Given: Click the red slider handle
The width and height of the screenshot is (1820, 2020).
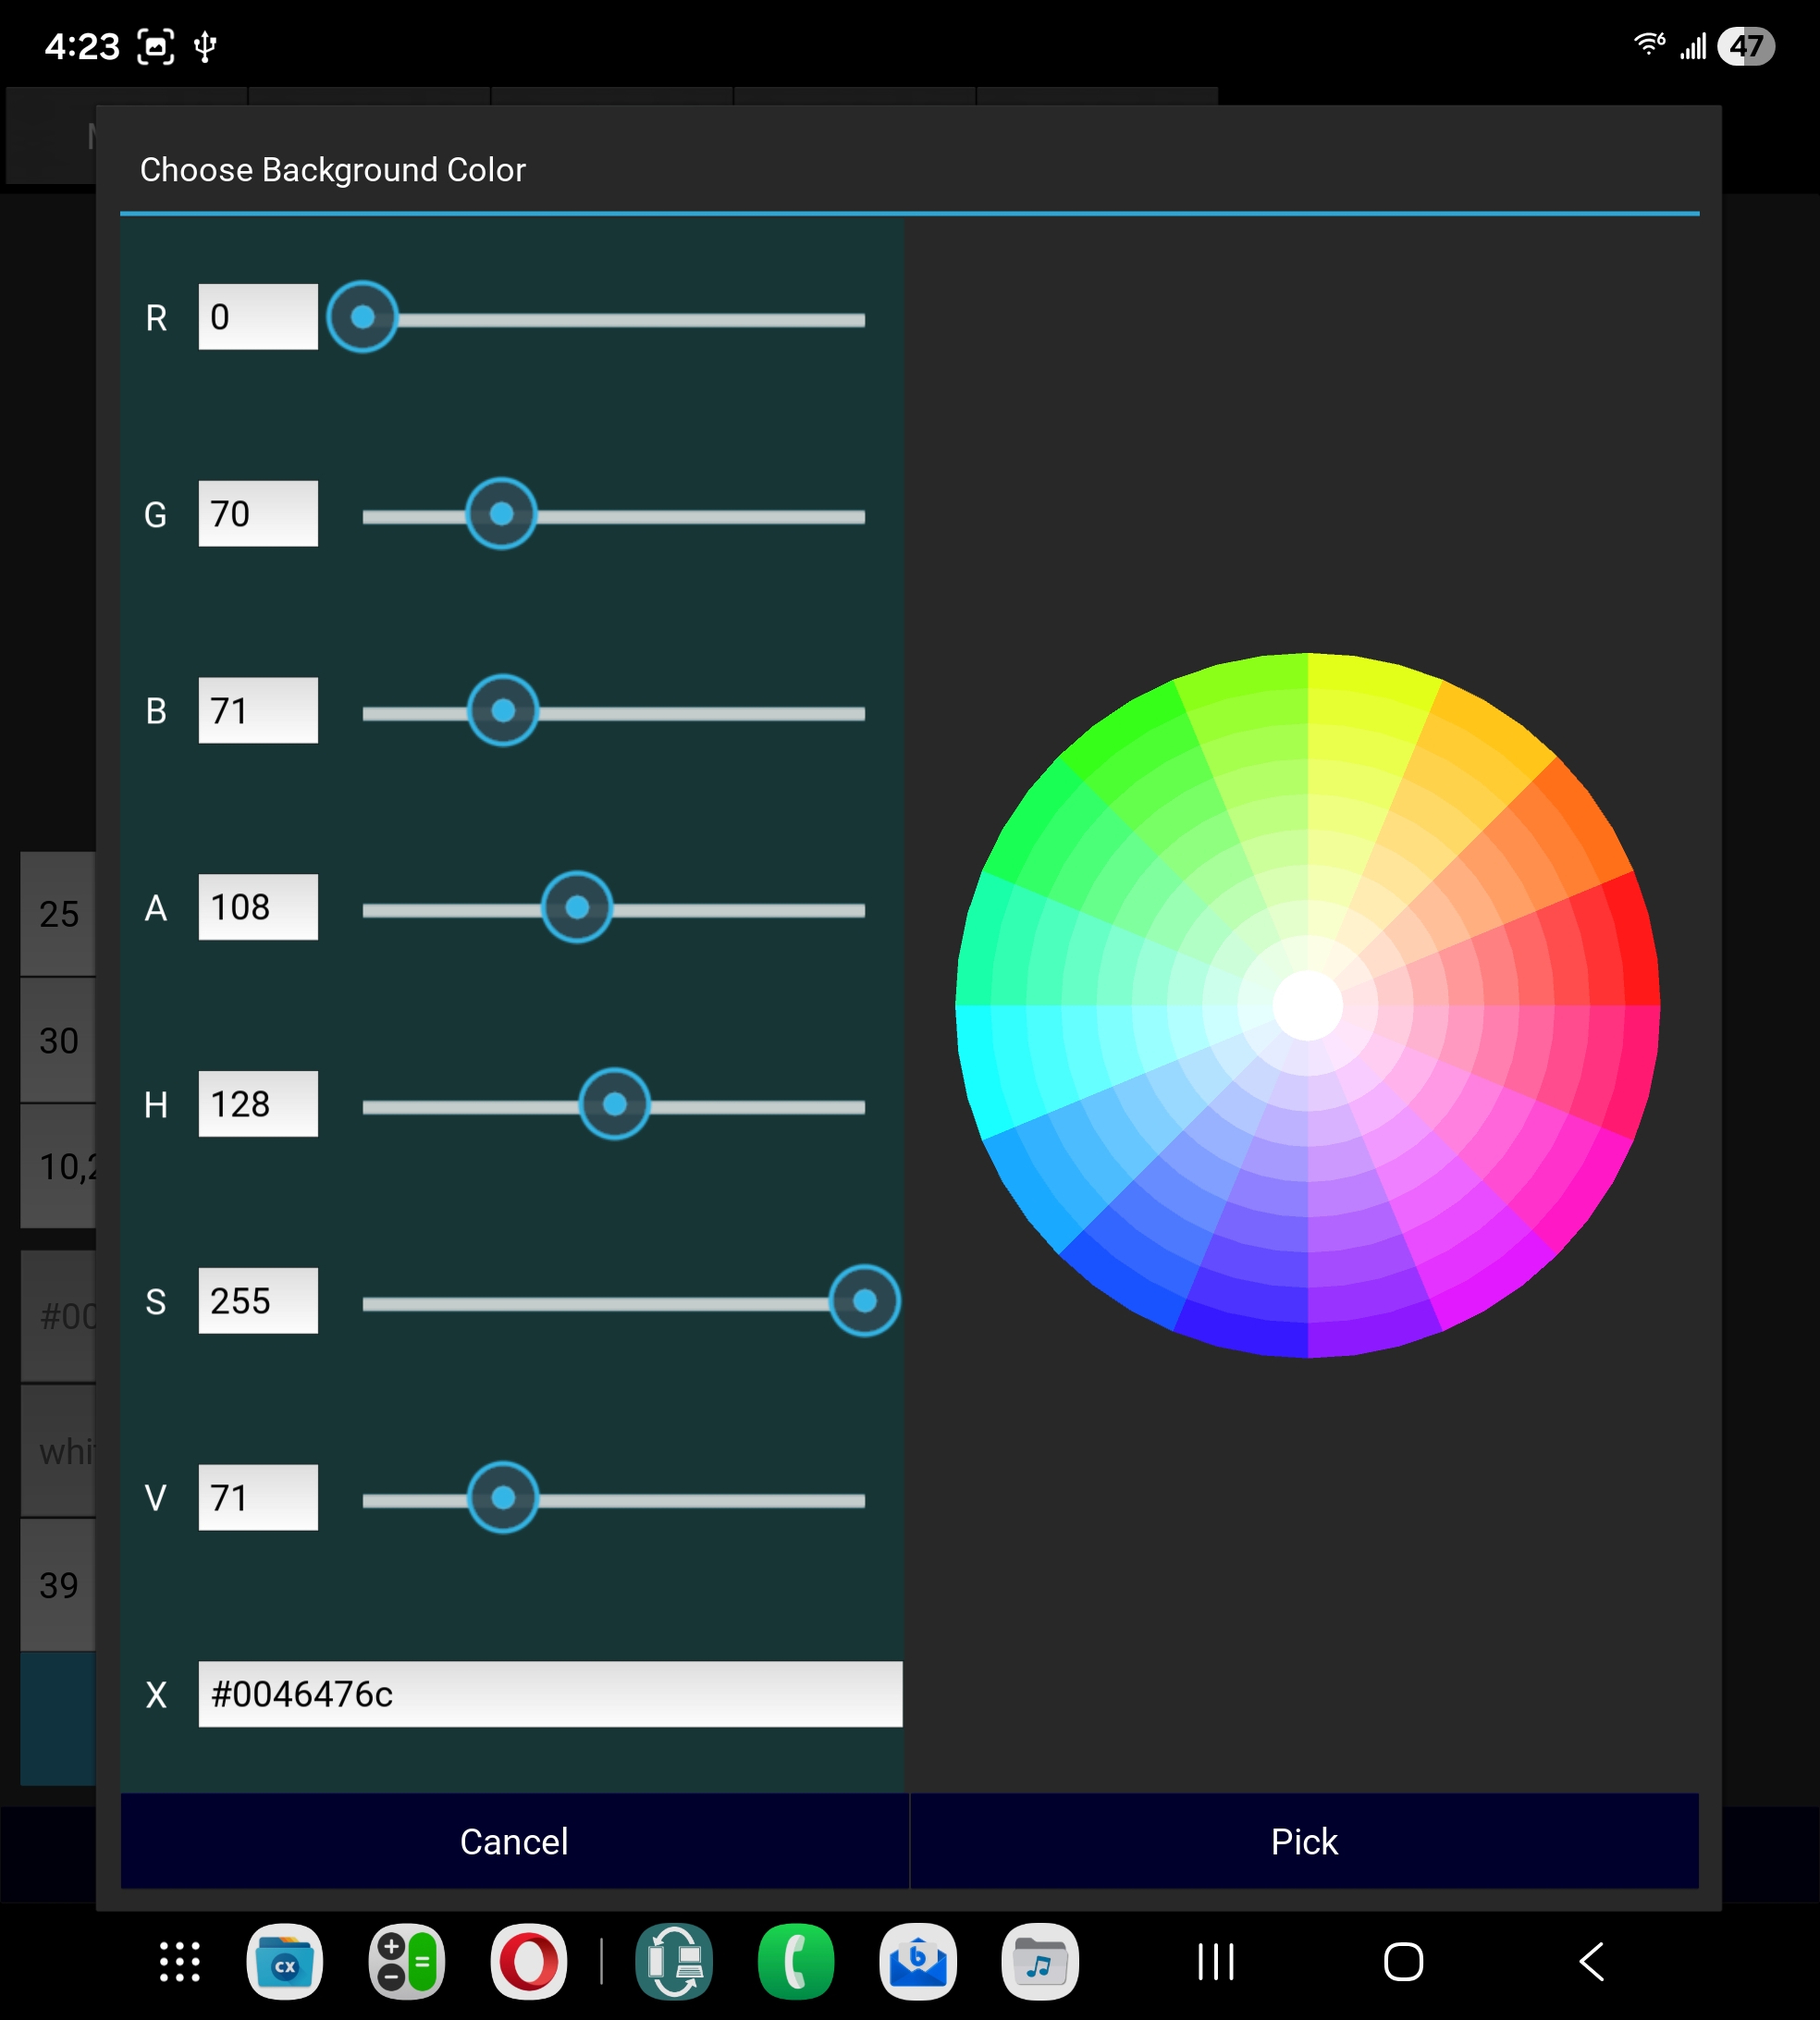Looking at the screenshot, I should [x=363, y=317].
